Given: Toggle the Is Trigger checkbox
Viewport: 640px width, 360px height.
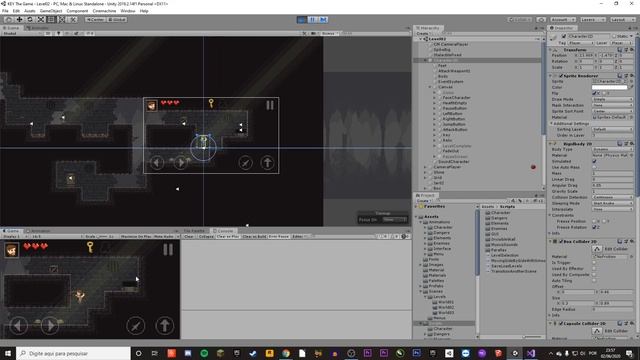Looking at the screenshot, I should click(x=594, y=262).
